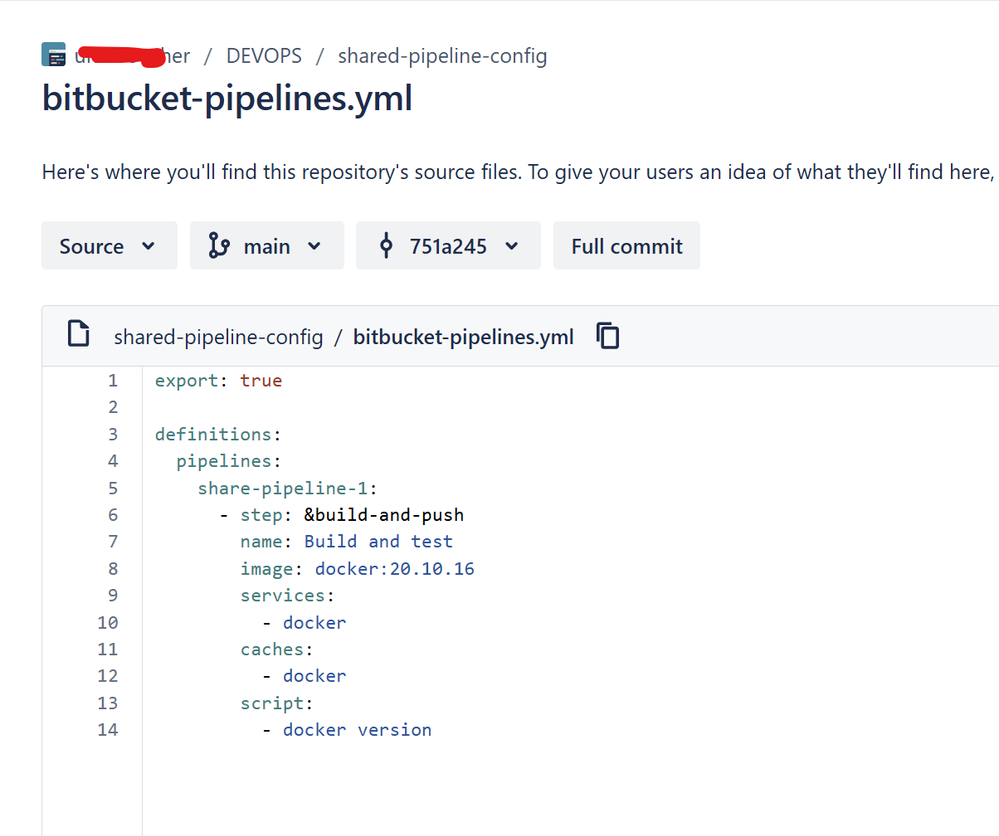Open the main branch selector dropdown
The width and height of the screenshot is (999, 836).
(267, 245)
